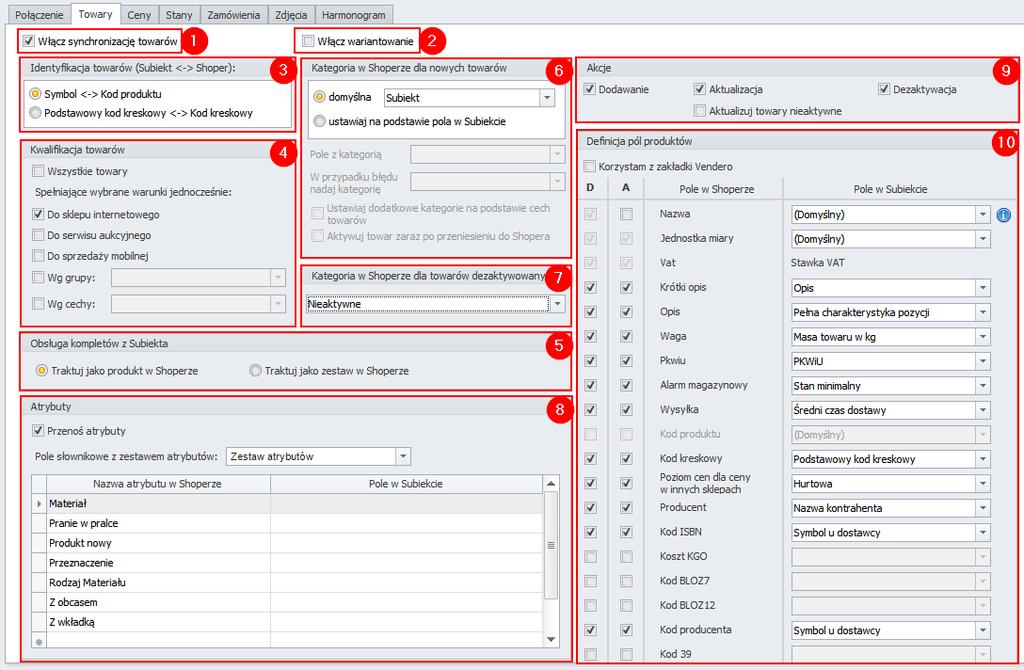This screenshot has height=670, width=1024.
Task: Choose ustawiaj na podstawie pola w Subiekcie
Action: (x=319, y=121)
